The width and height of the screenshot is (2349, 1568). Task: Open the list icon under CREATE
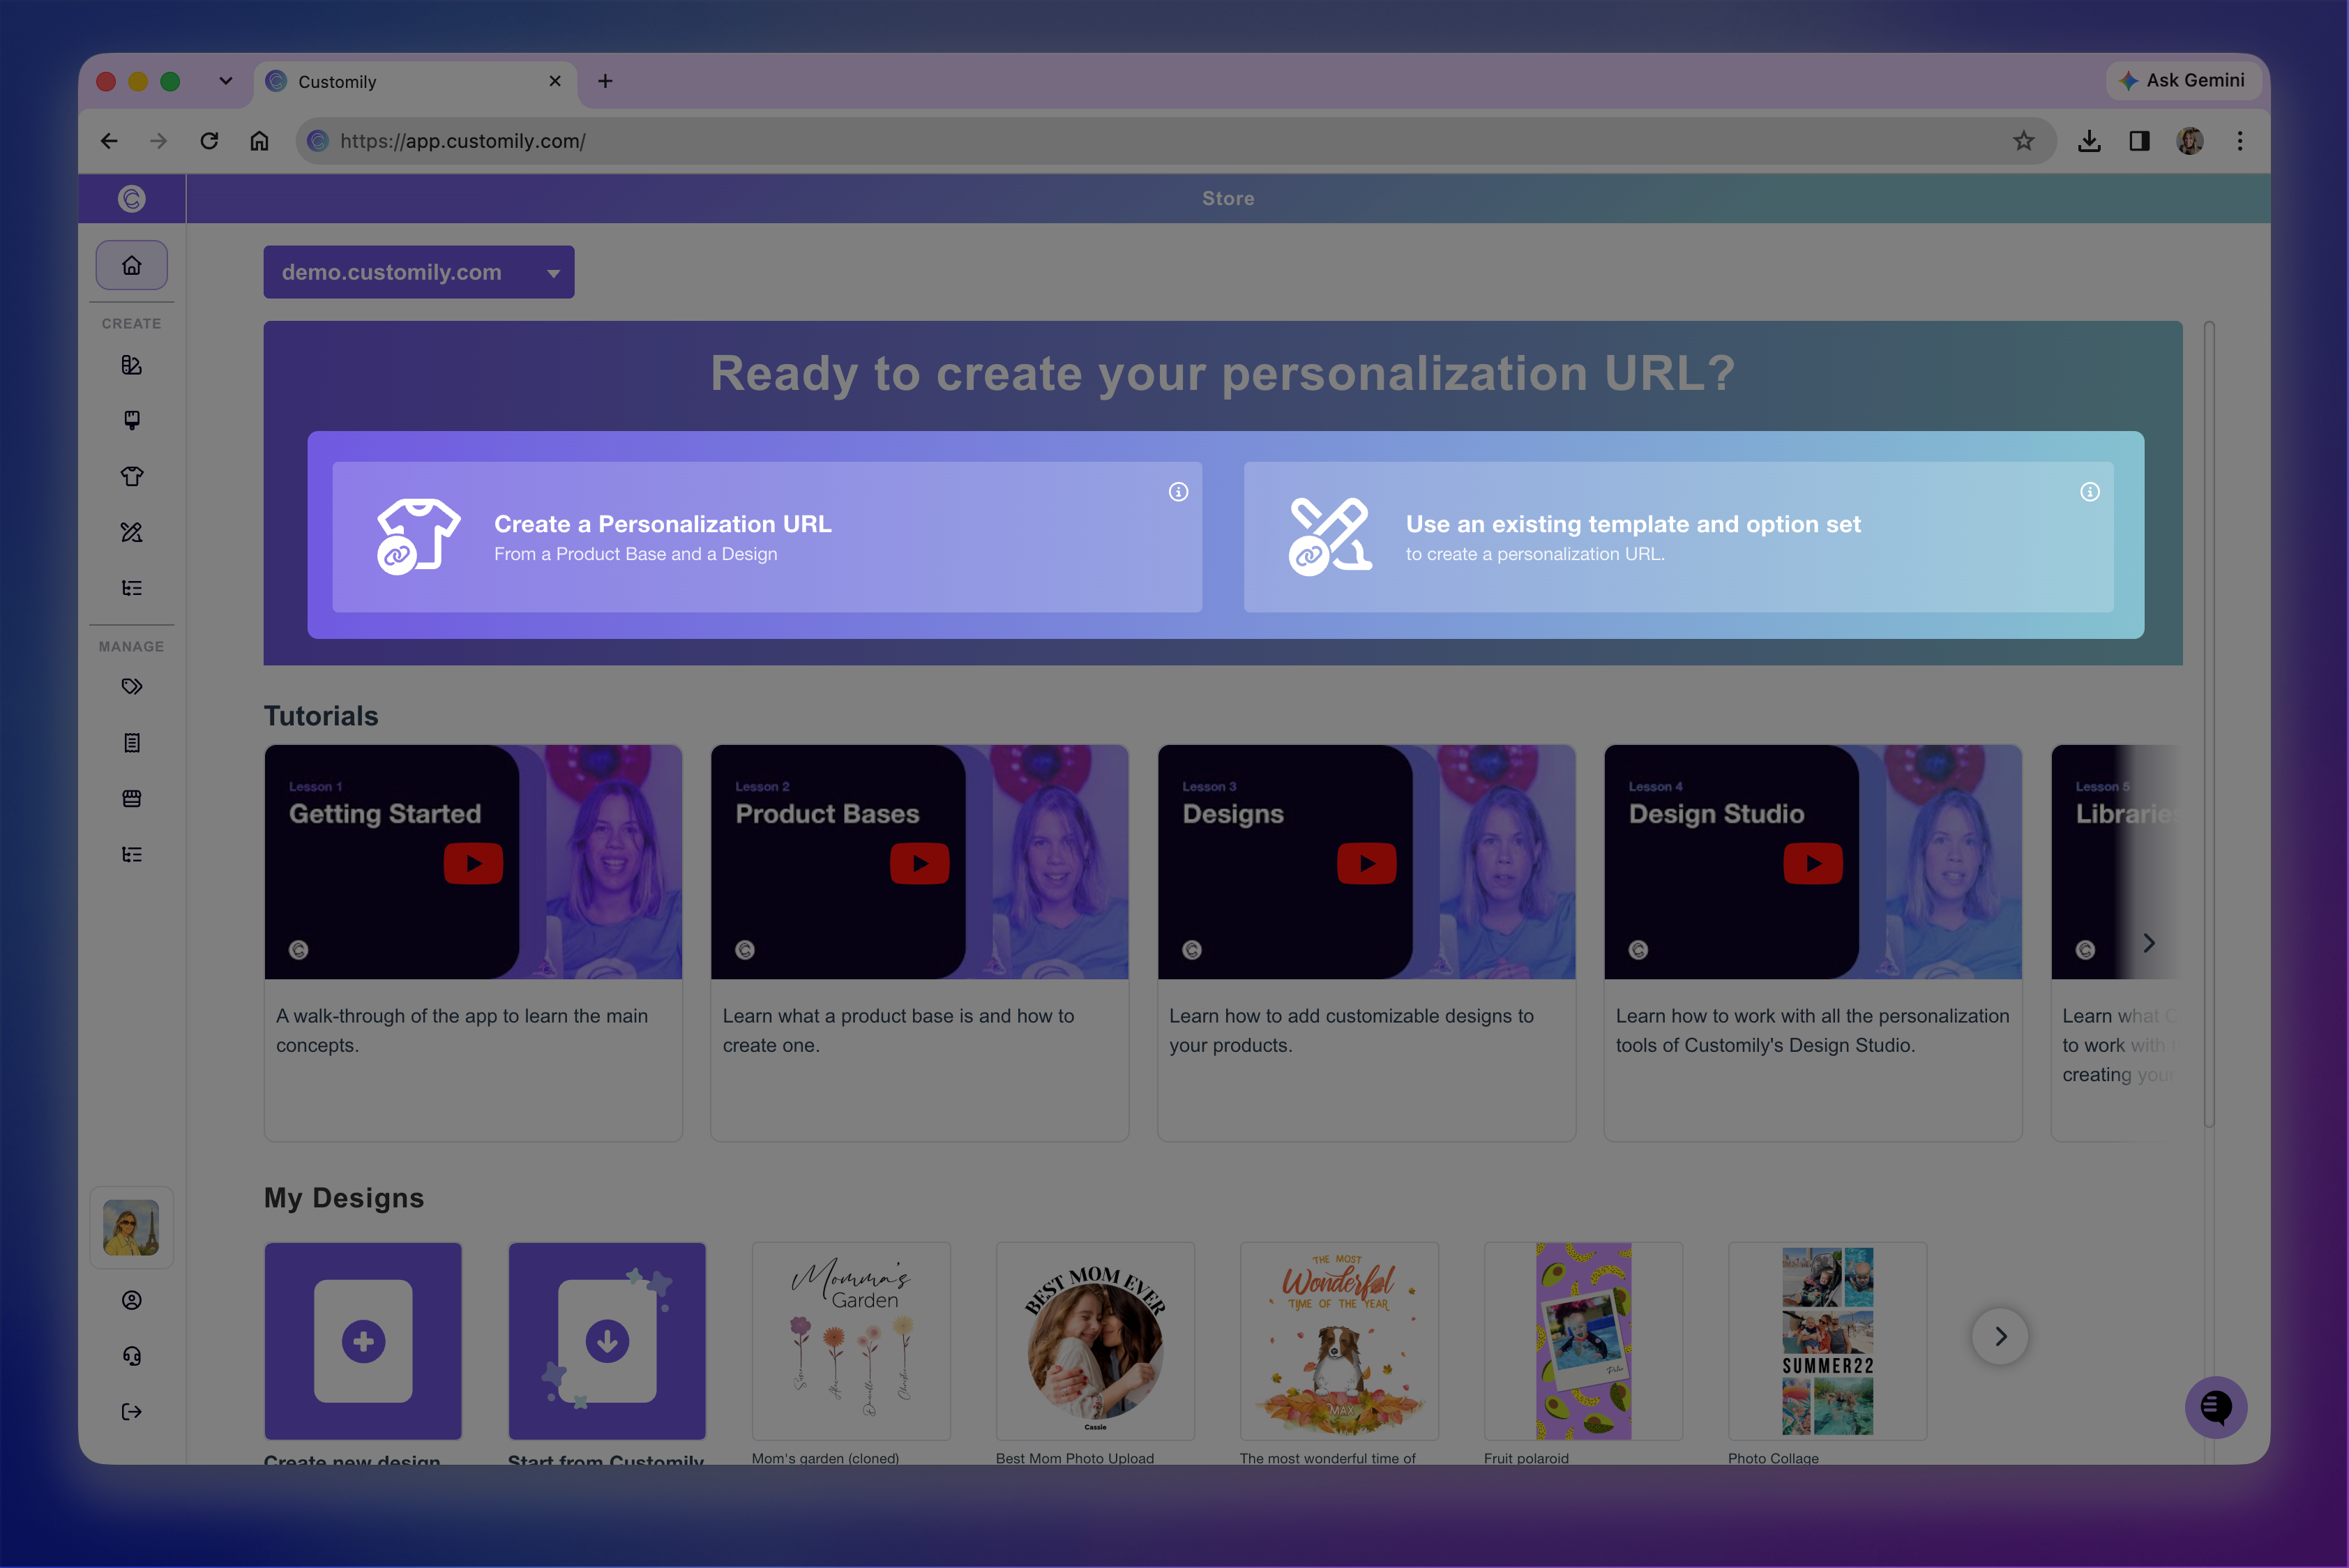pos(131,588)
